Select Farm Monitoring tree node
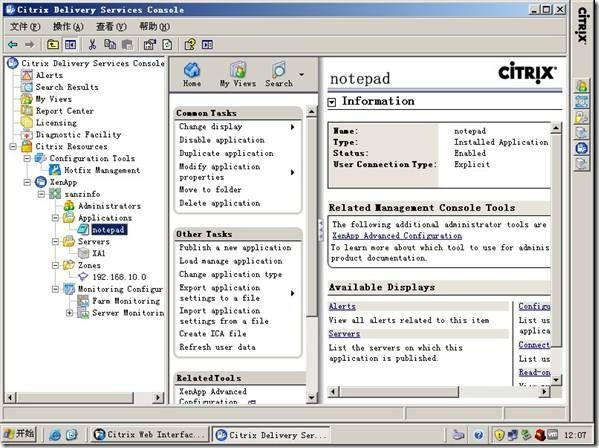This screenshot has height=448, width=599. [126, 301]
